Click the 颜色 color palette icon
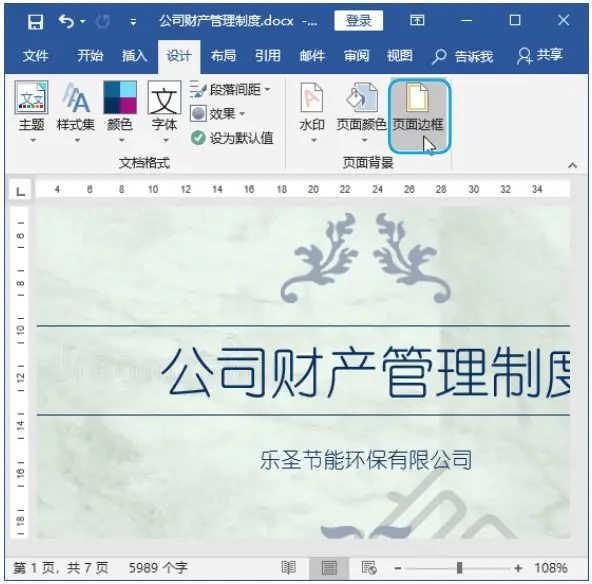This screenshot has width=592, height=584. coord(120,97)
